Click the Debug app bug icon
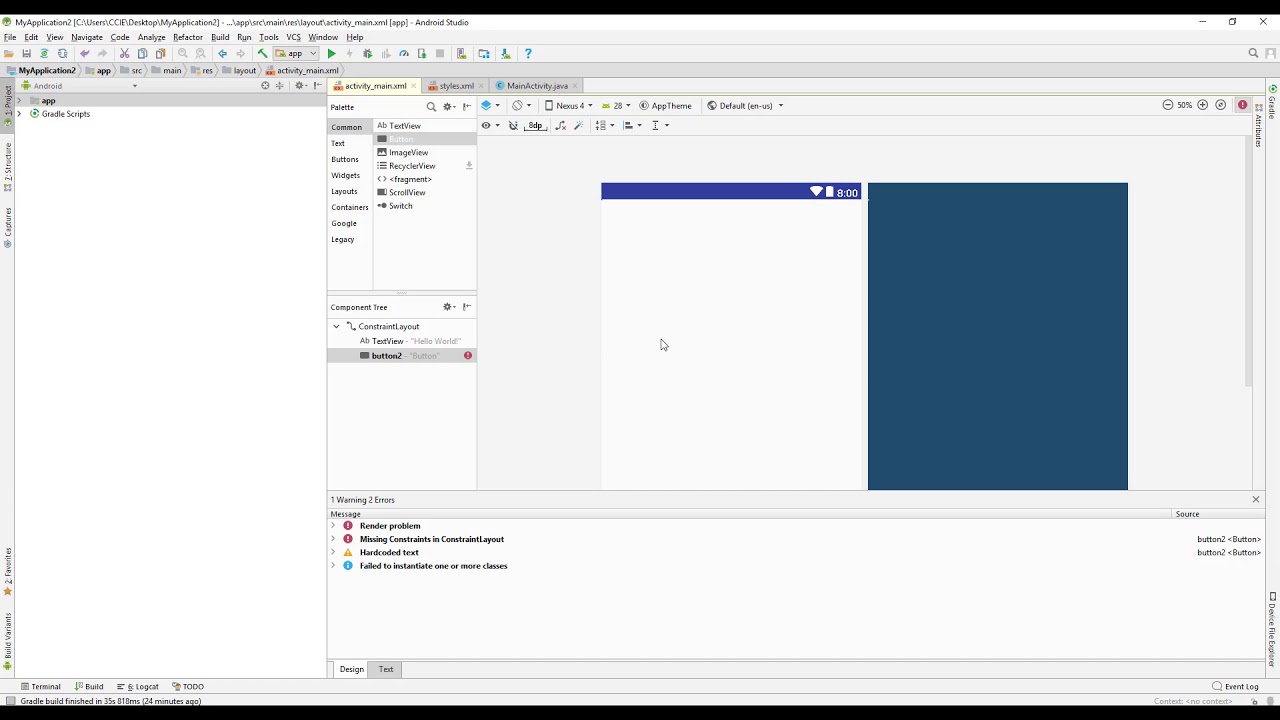Viewport: 1280px width, 720px height. [x=368, y=54]
